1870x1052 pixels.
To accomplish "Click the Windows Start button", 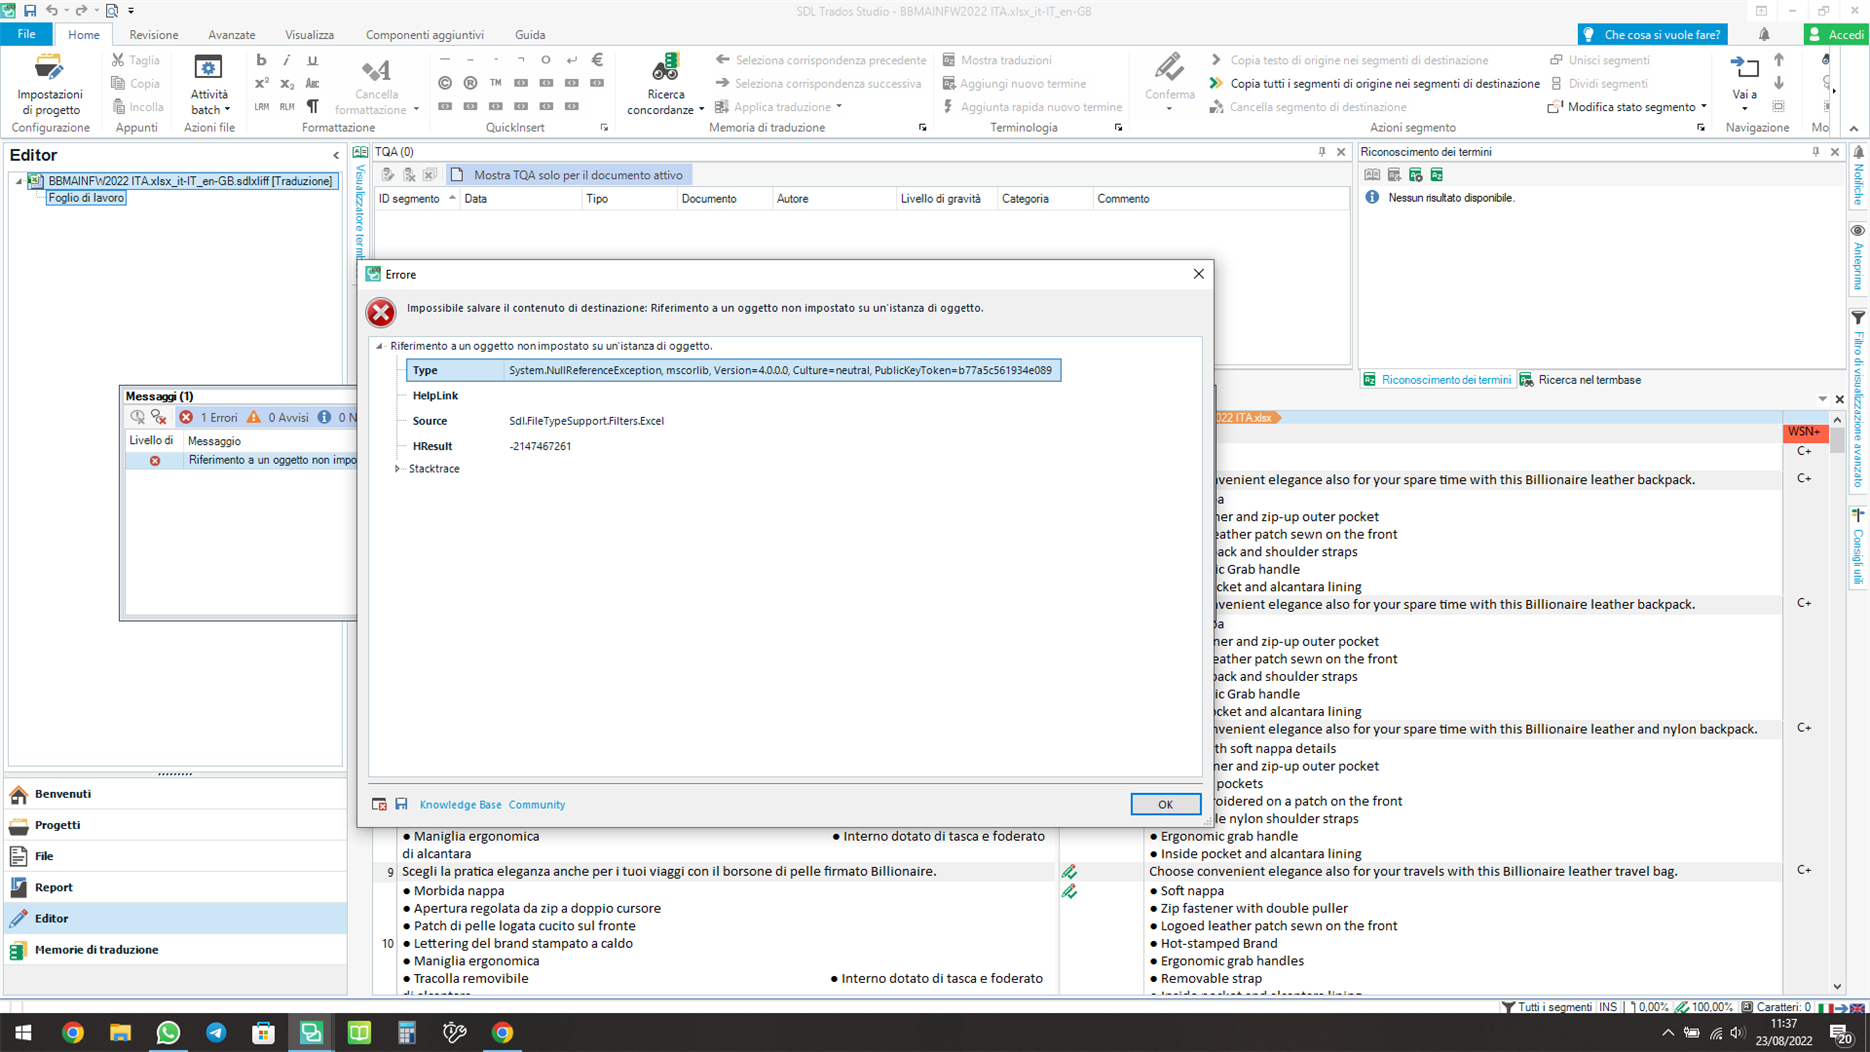I will pyautogui.click(x=23, y=1032).
